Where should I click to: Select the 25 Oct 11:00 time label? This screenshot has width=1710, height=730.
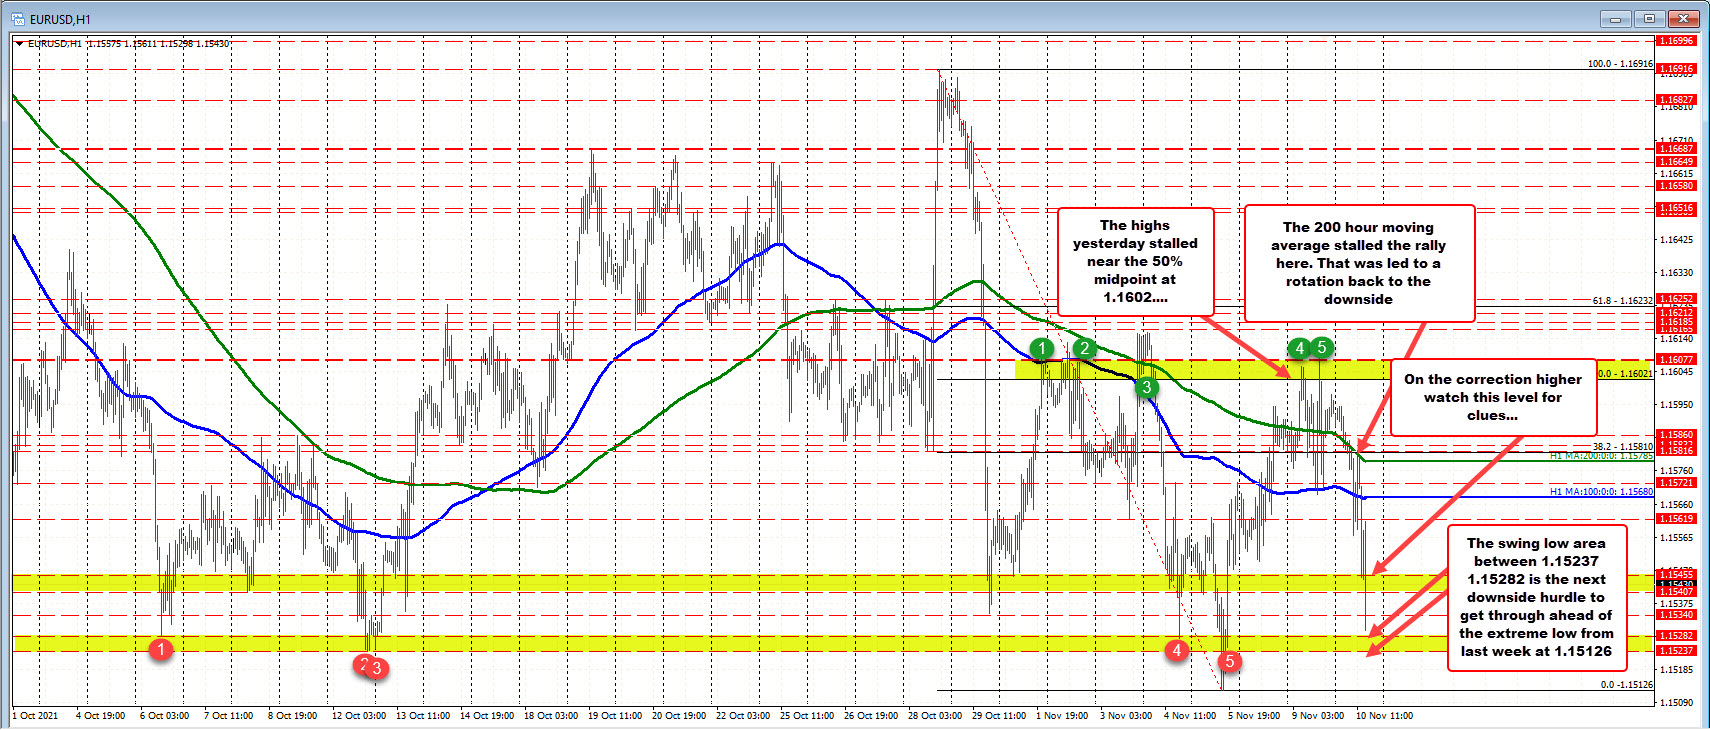[806, 716]
